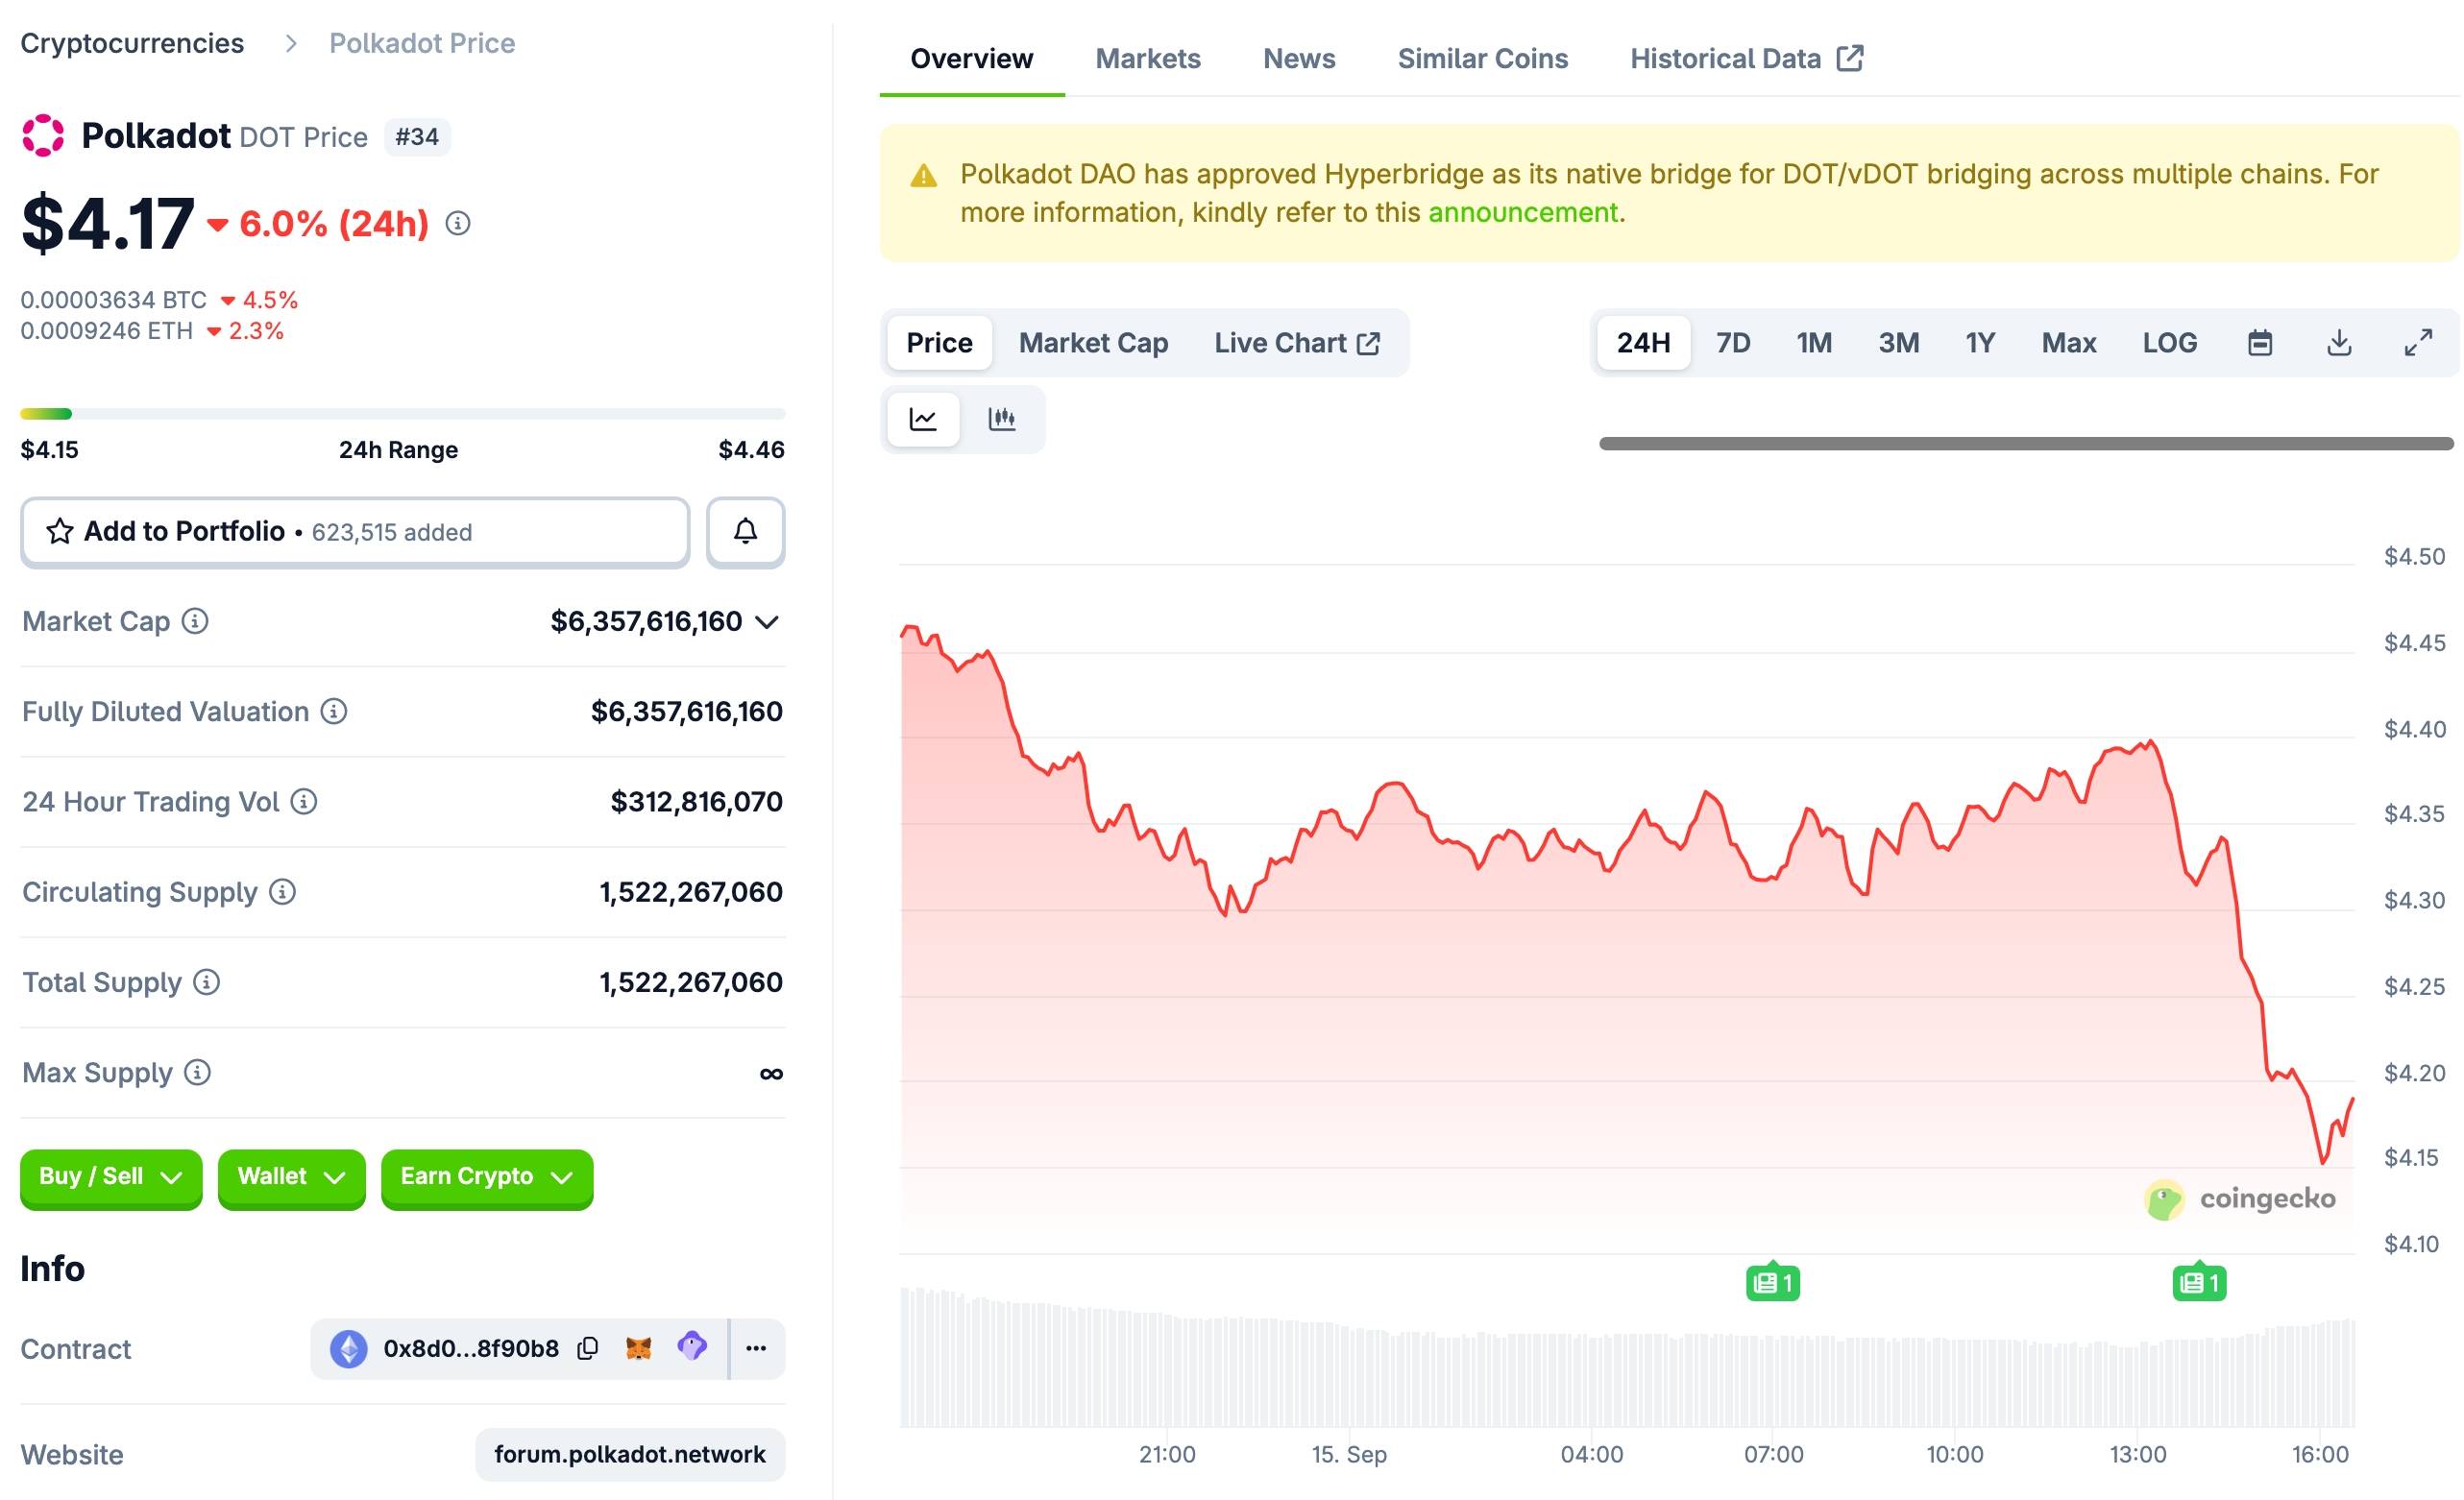
Task: Expand chart to fullscreen icon
Action: tap(2418, 343)
